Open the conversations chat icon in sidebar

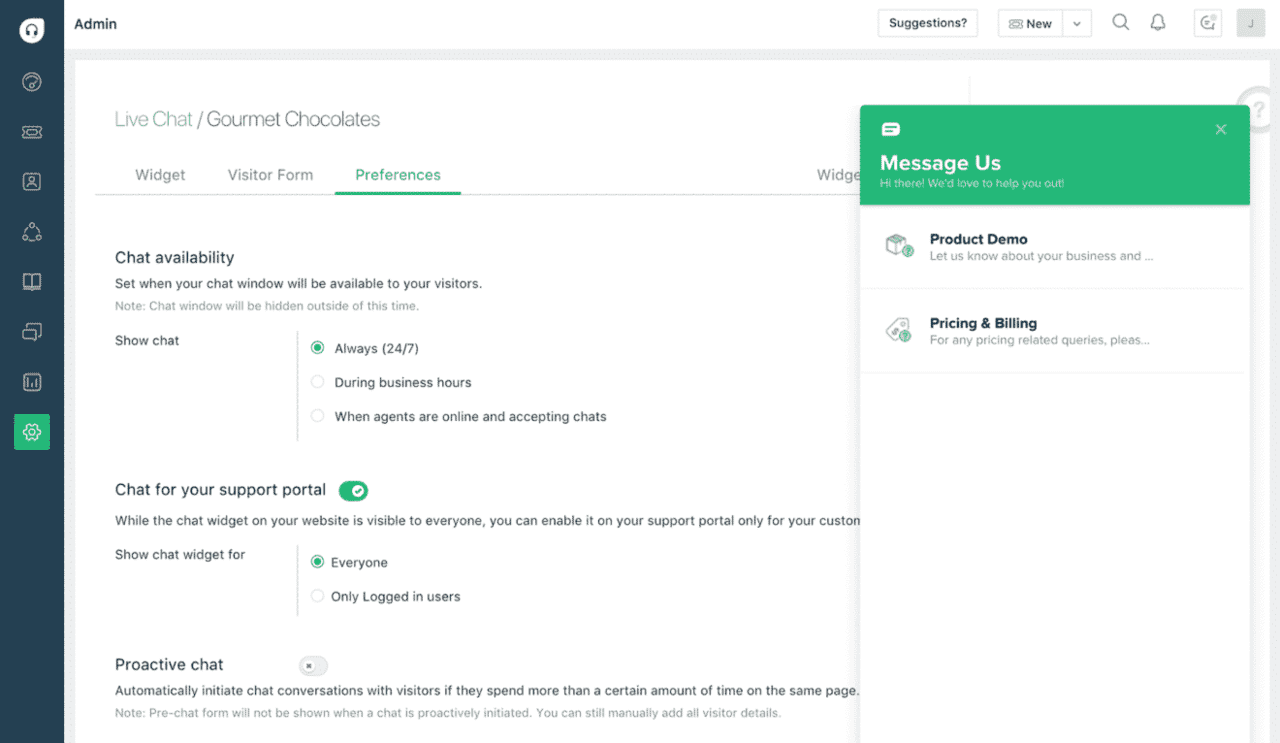point(32,332)
